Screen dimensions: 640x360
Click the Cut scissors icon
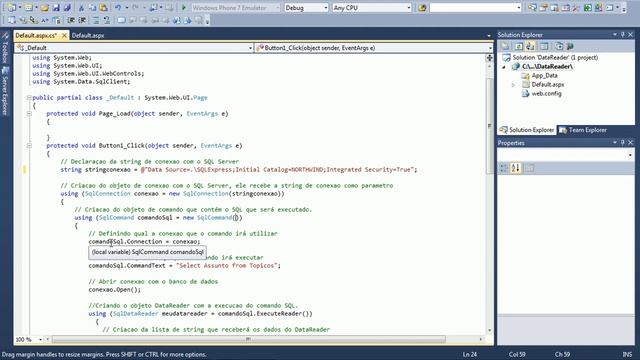[81, 8]
